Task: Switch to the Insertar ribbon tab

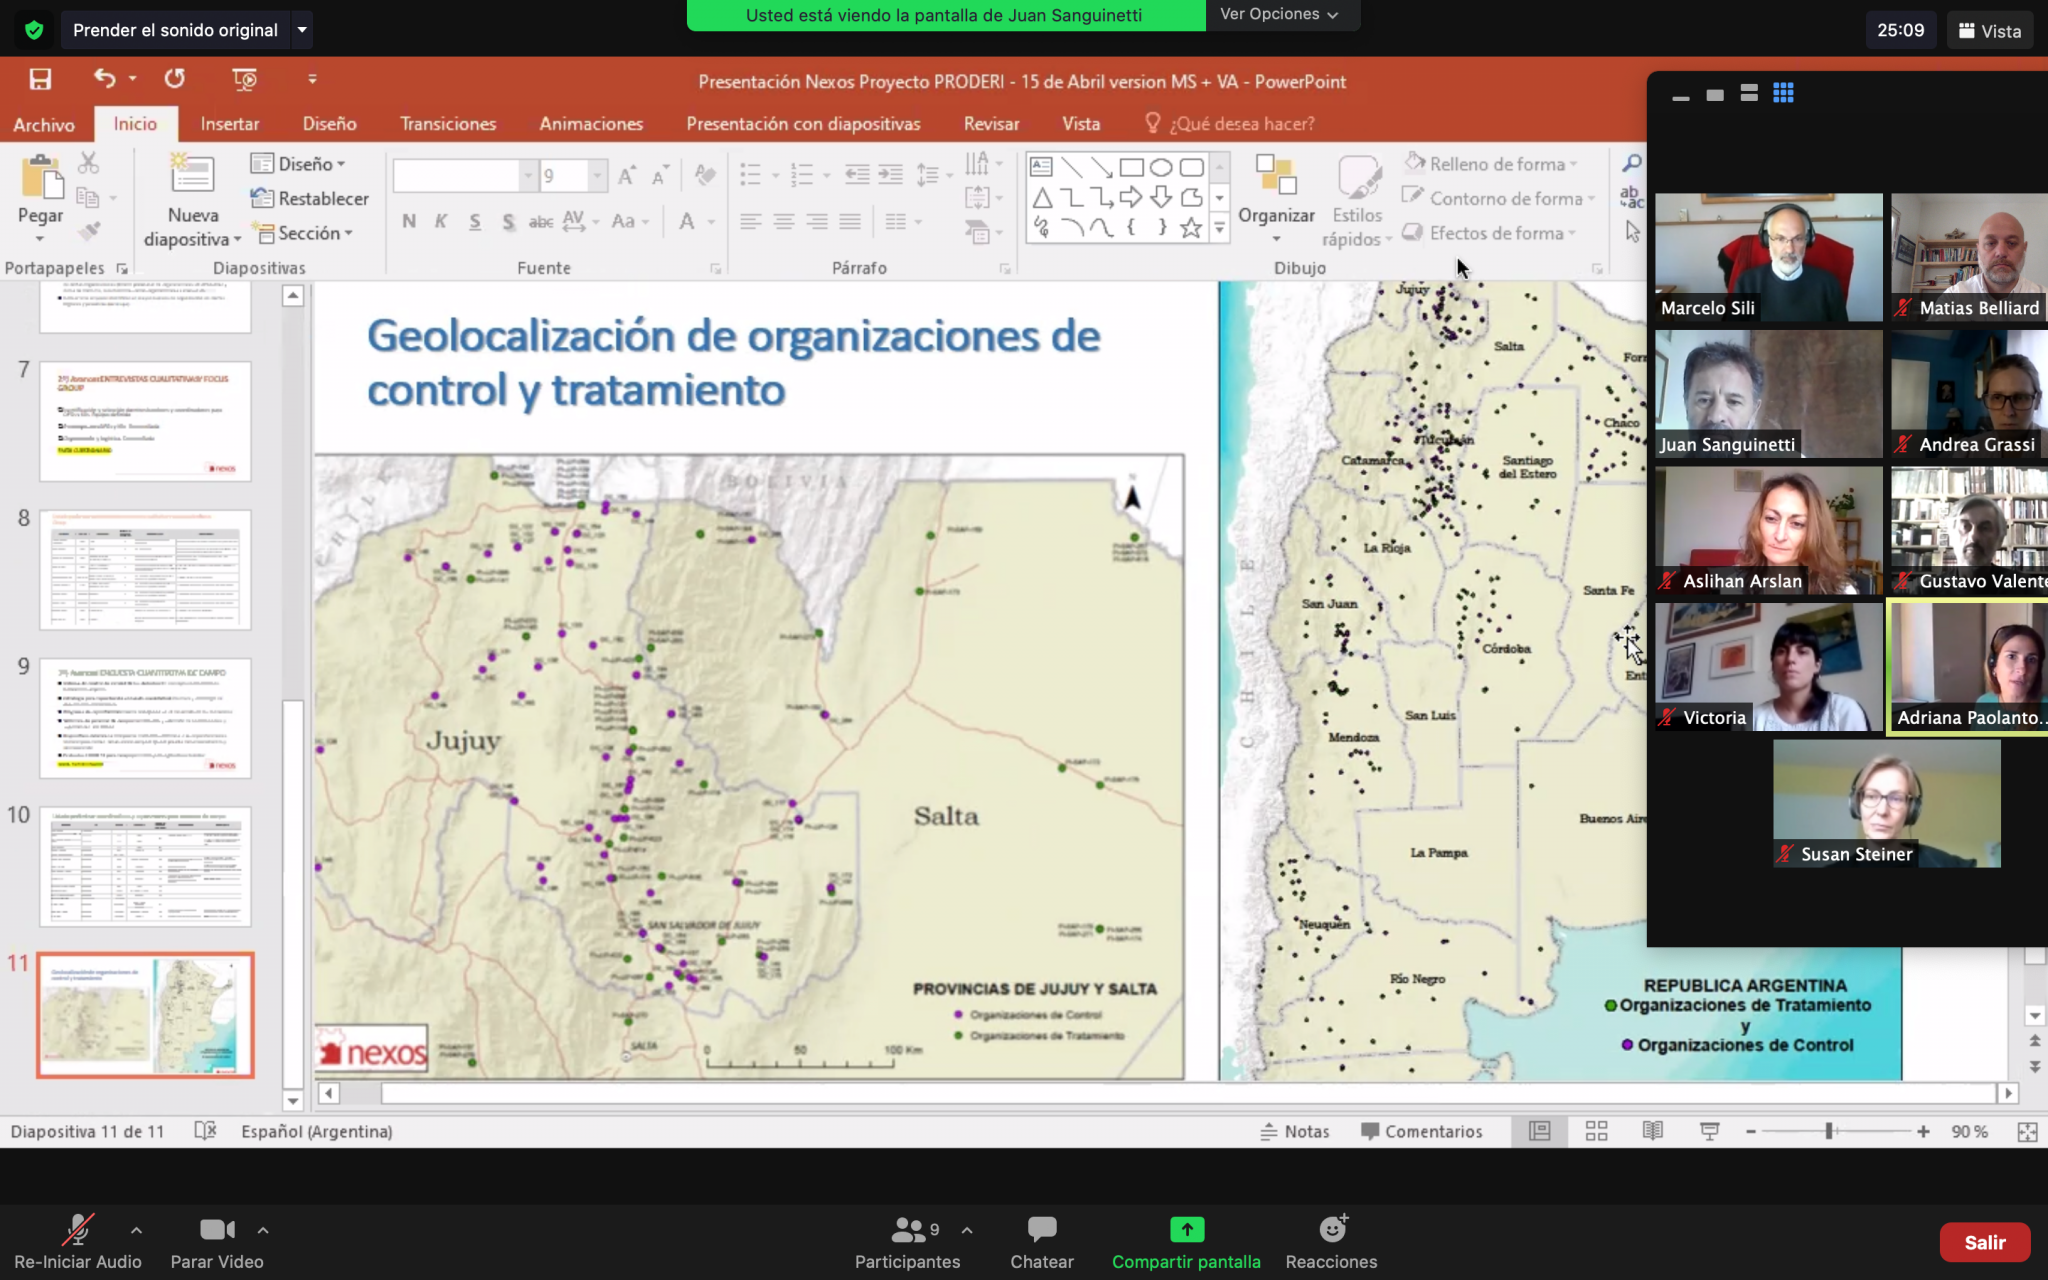Action: coord(230,124)
